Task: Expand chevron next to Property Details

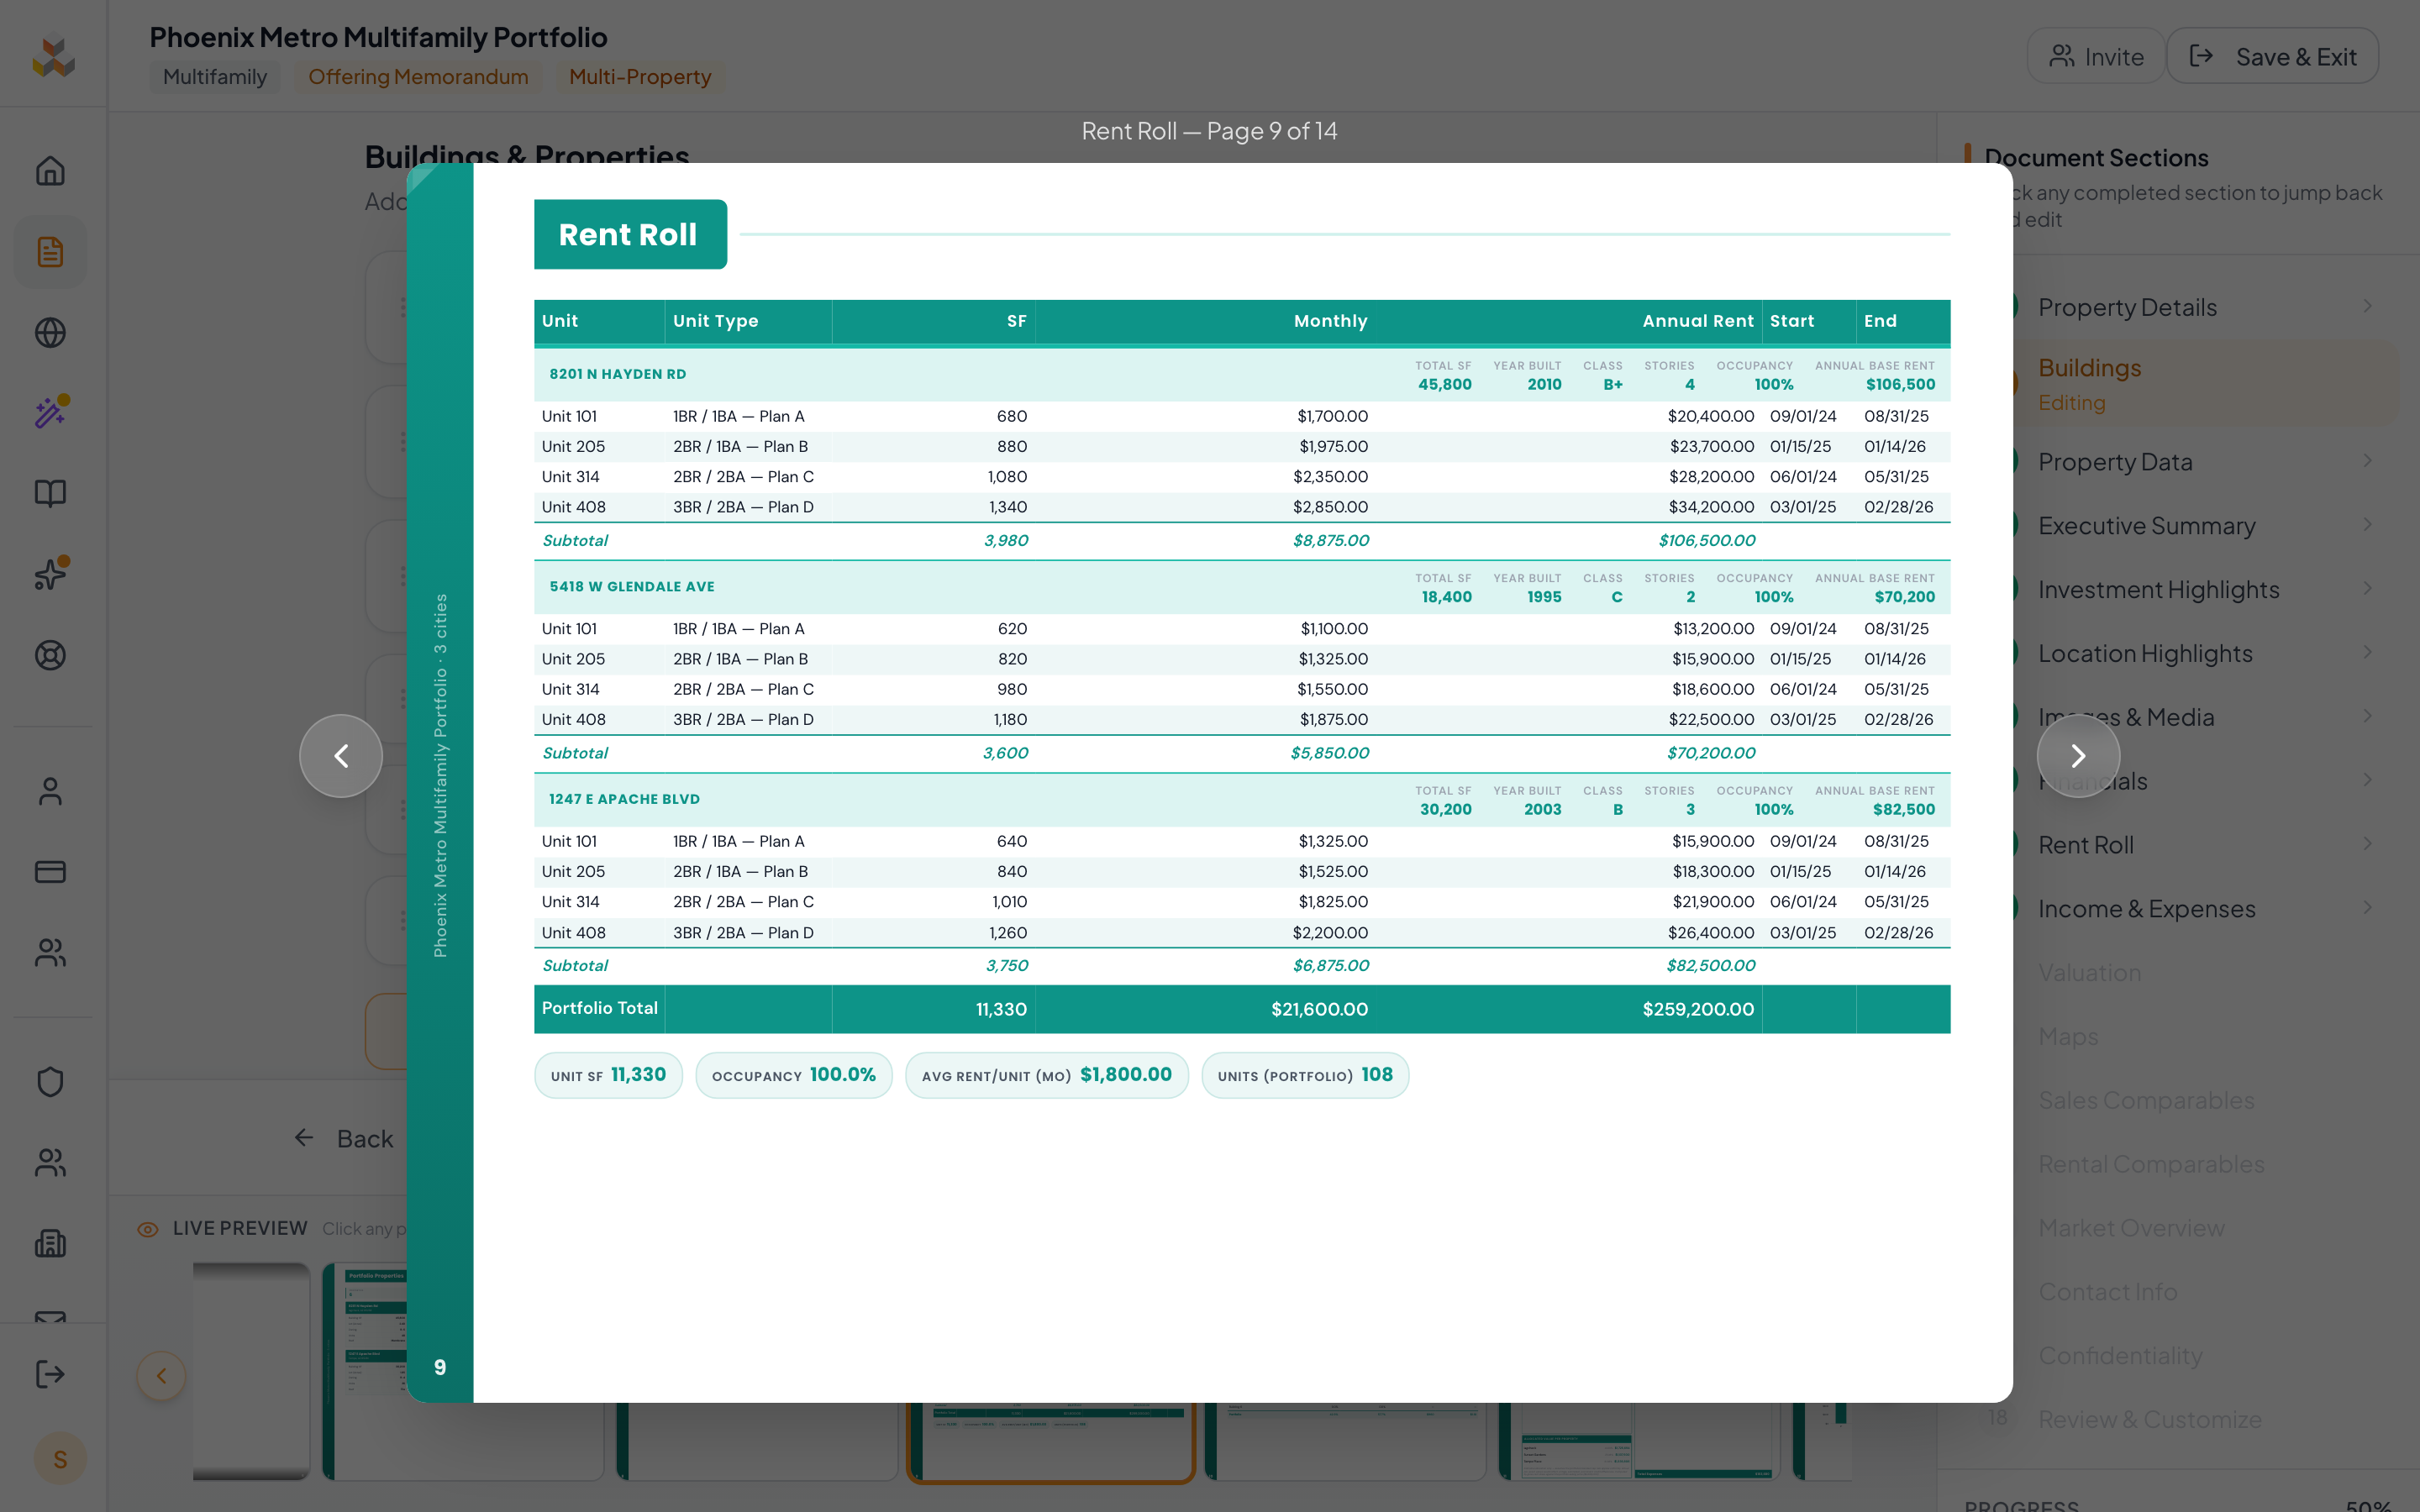Action: click(2367, 306)
